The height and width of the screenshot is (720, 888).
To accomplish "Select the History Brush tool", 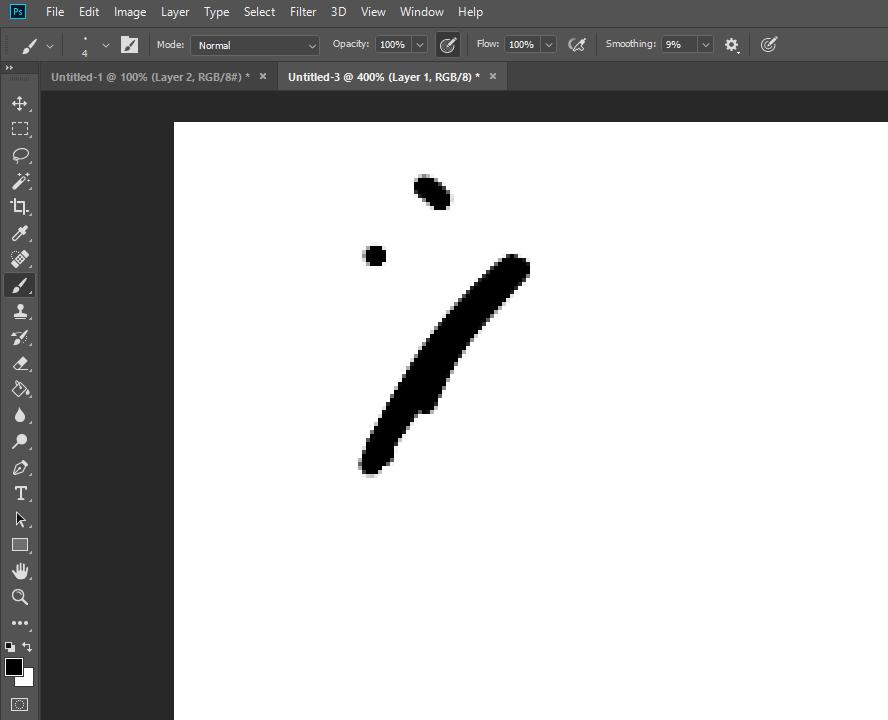I will pos(20,338).
